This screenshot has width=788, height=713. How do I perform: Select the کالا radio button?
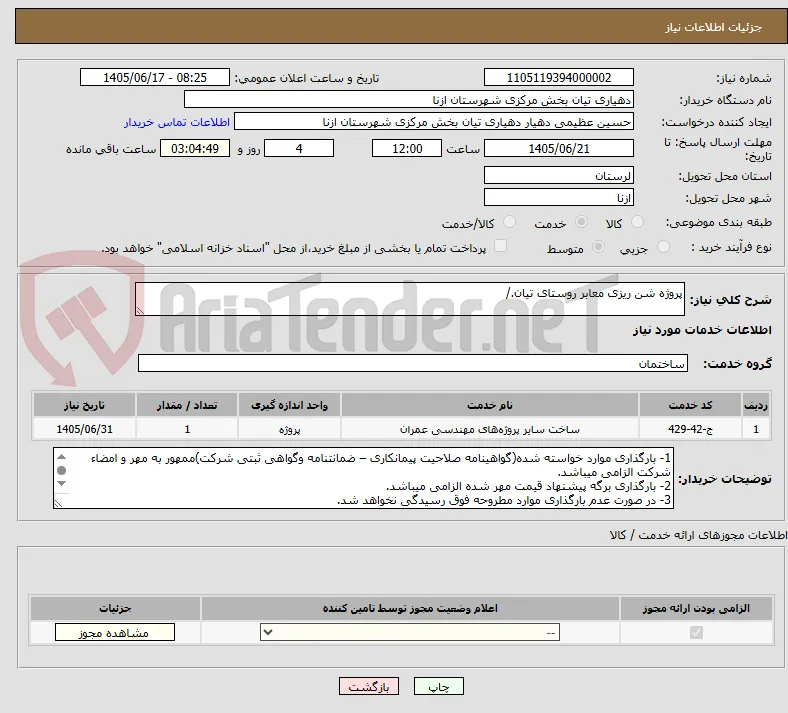coord(637,222)
